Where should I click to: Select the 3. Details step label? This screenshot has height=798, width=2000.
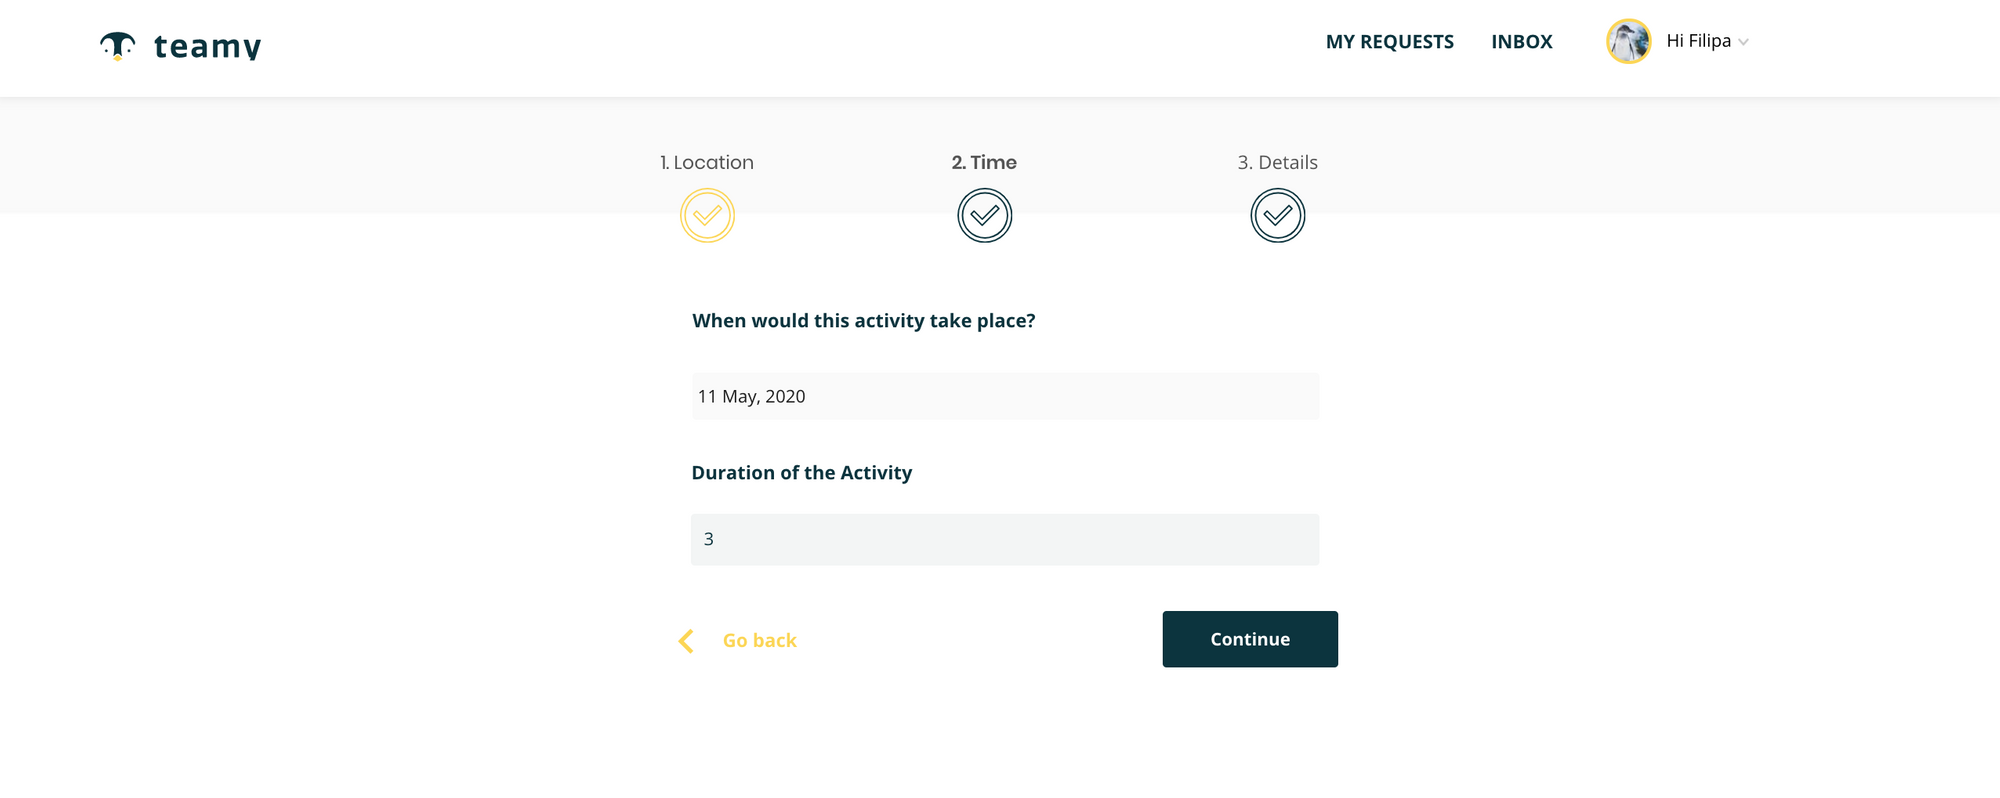tap(1277, 162)
